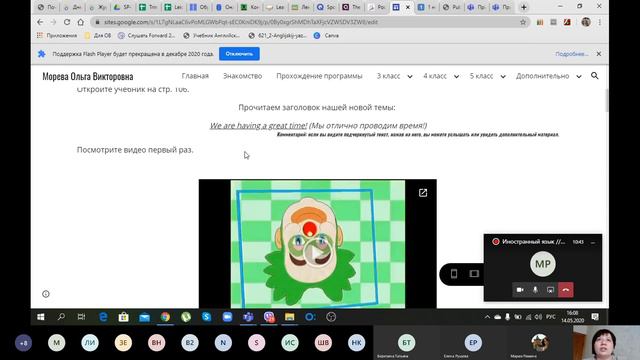The image size is (640, 360).
Task: Open Mail app from taskbar
Action: tap(144, 317)
